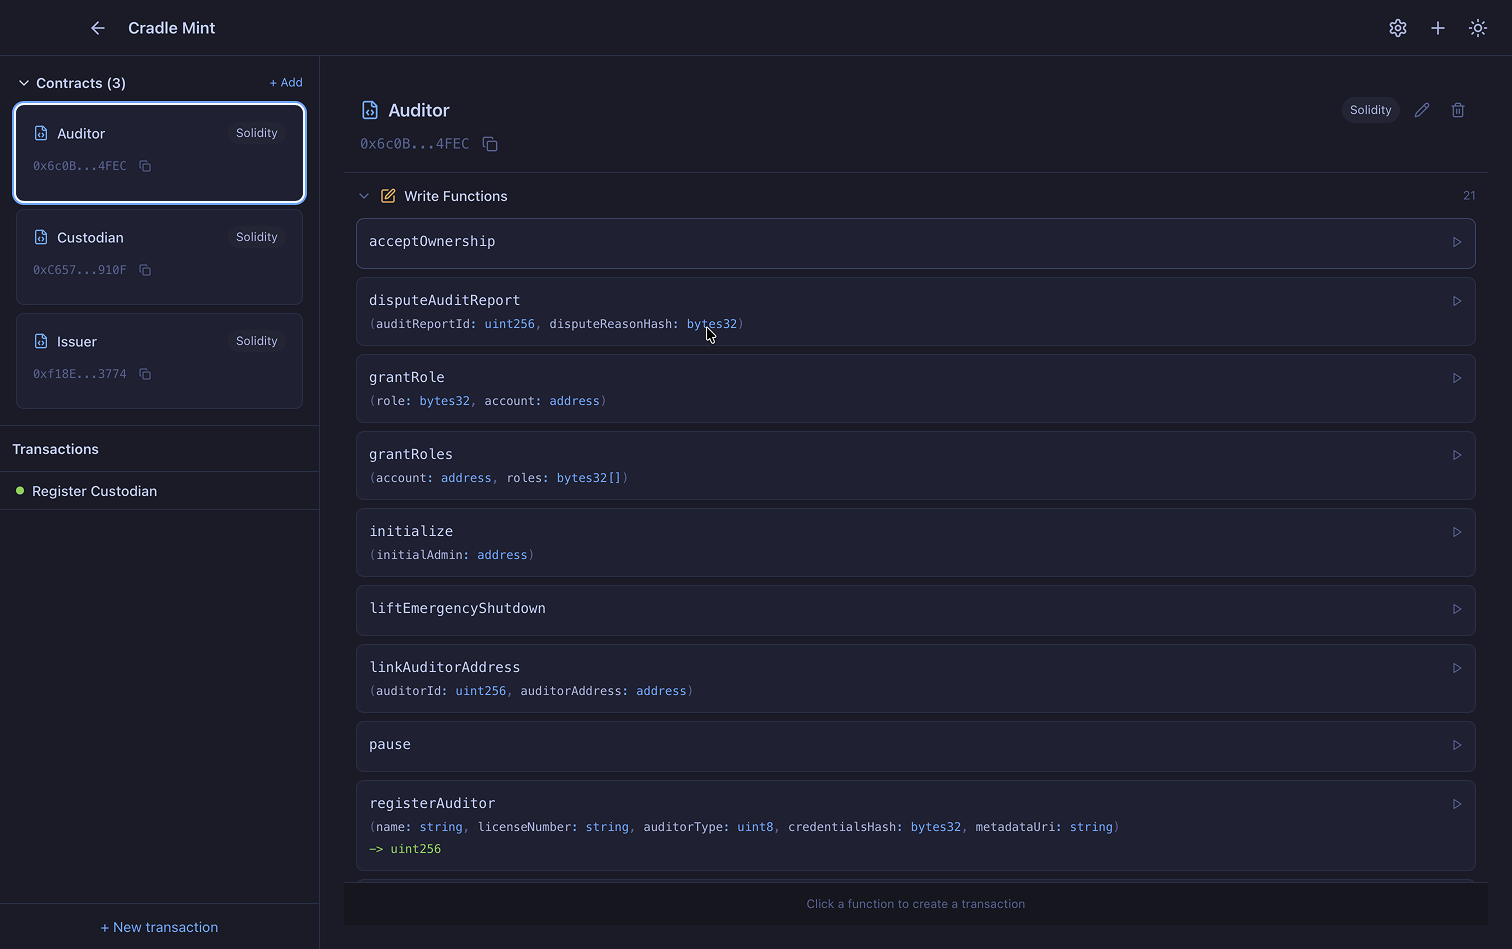
Task: Start a new transaction
Action: pos(159,927)
